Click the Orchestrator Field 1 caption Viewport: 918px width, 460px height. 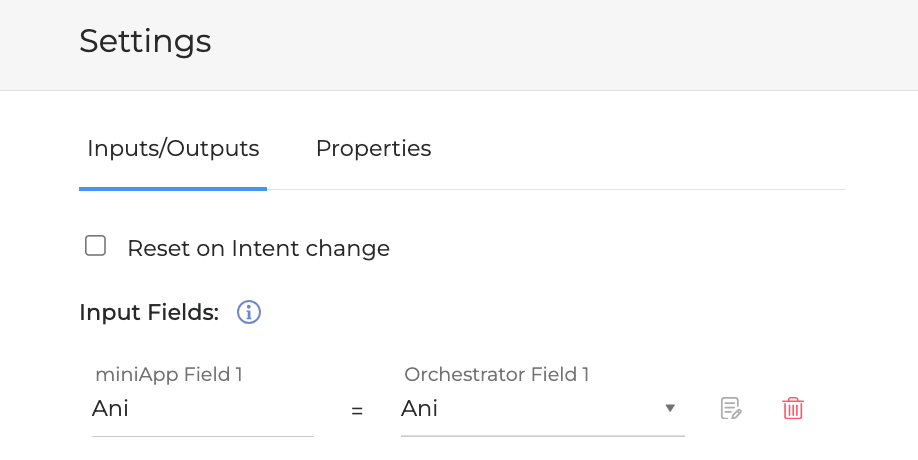pos(497,375)
